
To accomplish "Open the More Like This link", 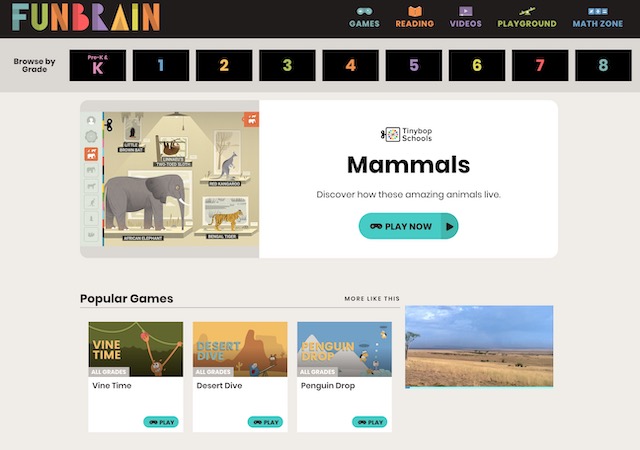I will coord(372,299).
